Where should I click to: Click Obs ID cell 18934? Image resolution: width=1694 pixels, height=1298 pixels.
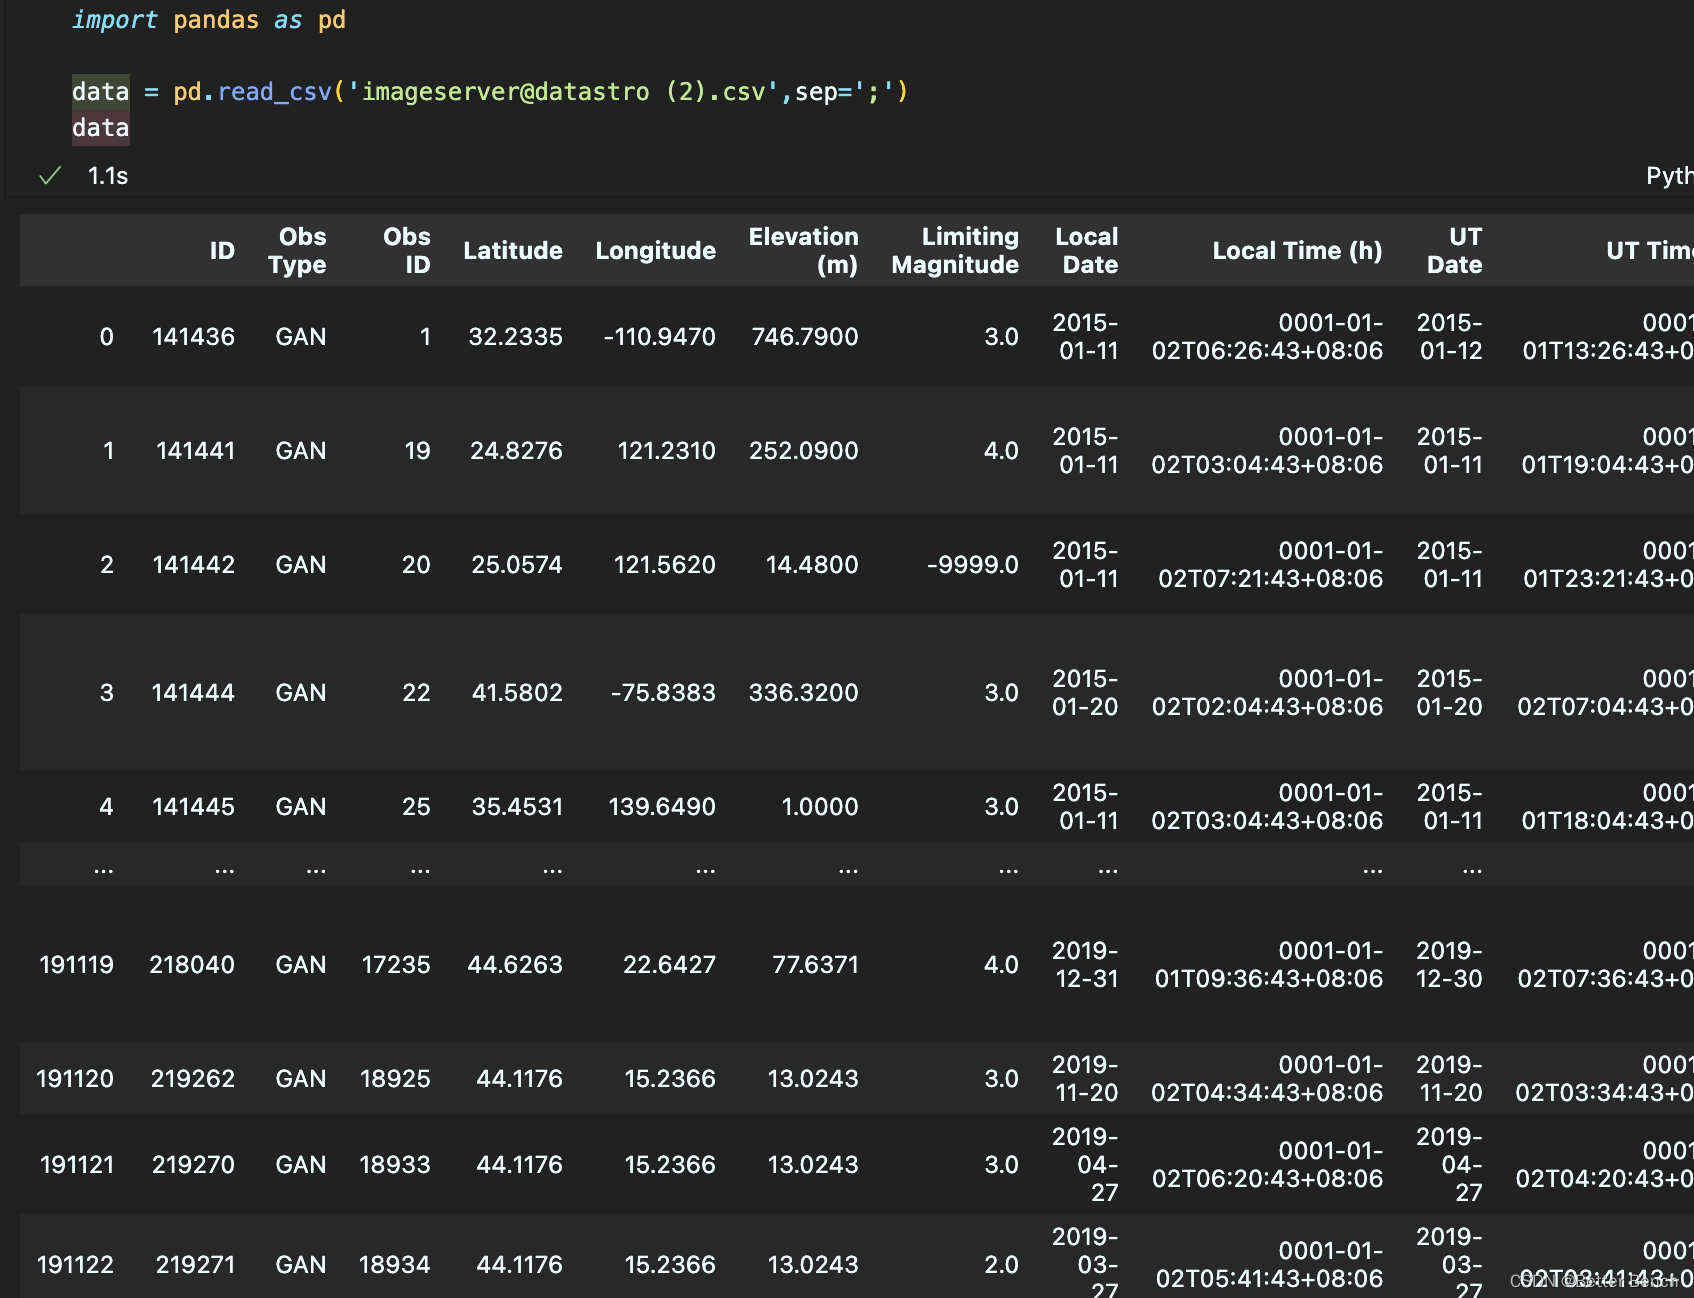click(x=395, y=1265)
